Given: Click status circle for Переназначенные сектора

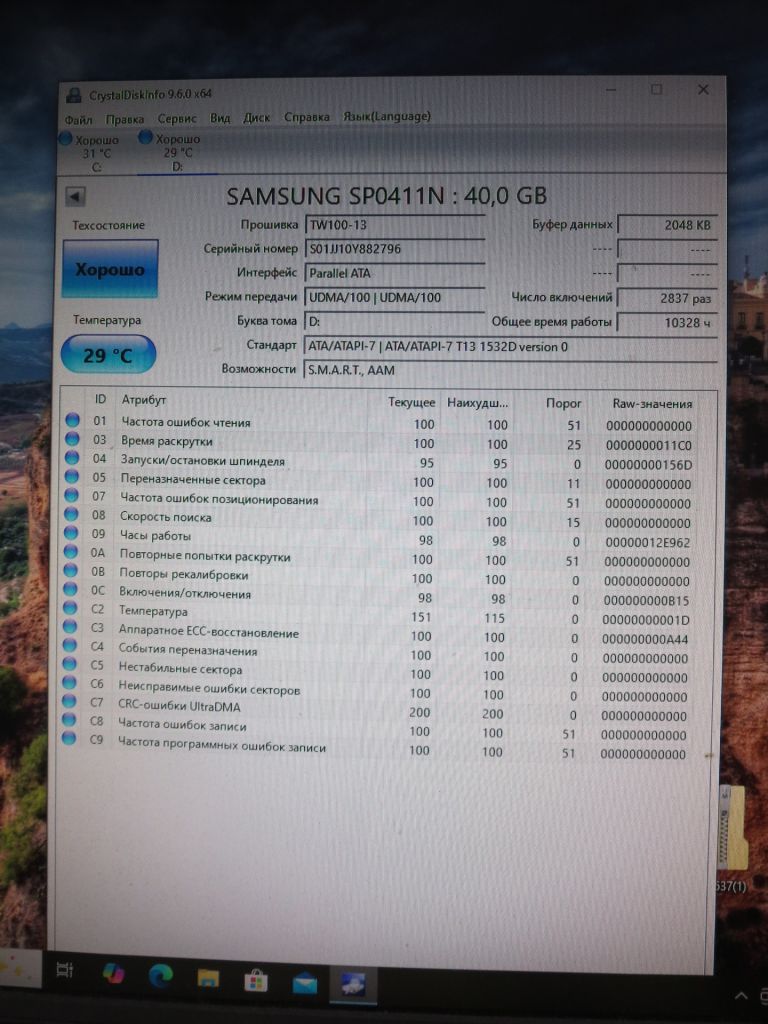Looking at the screenshot, I should pyautogui.click(x=72, y=477).
